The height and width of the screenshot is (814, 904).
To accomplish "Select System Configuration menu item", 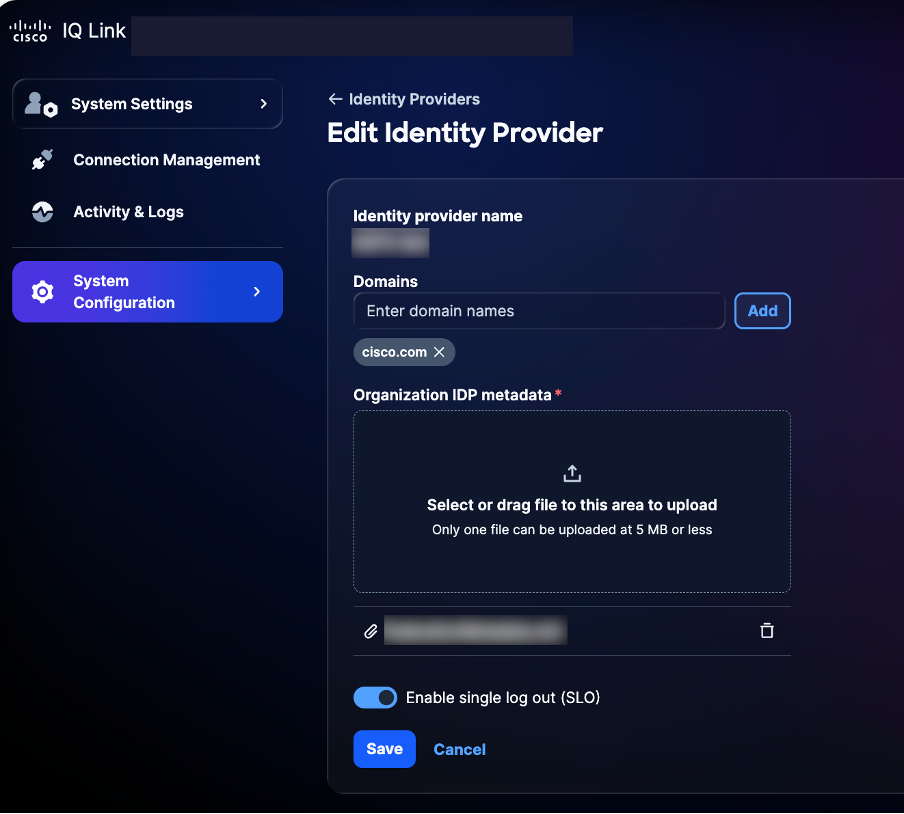I will point(148,292).
